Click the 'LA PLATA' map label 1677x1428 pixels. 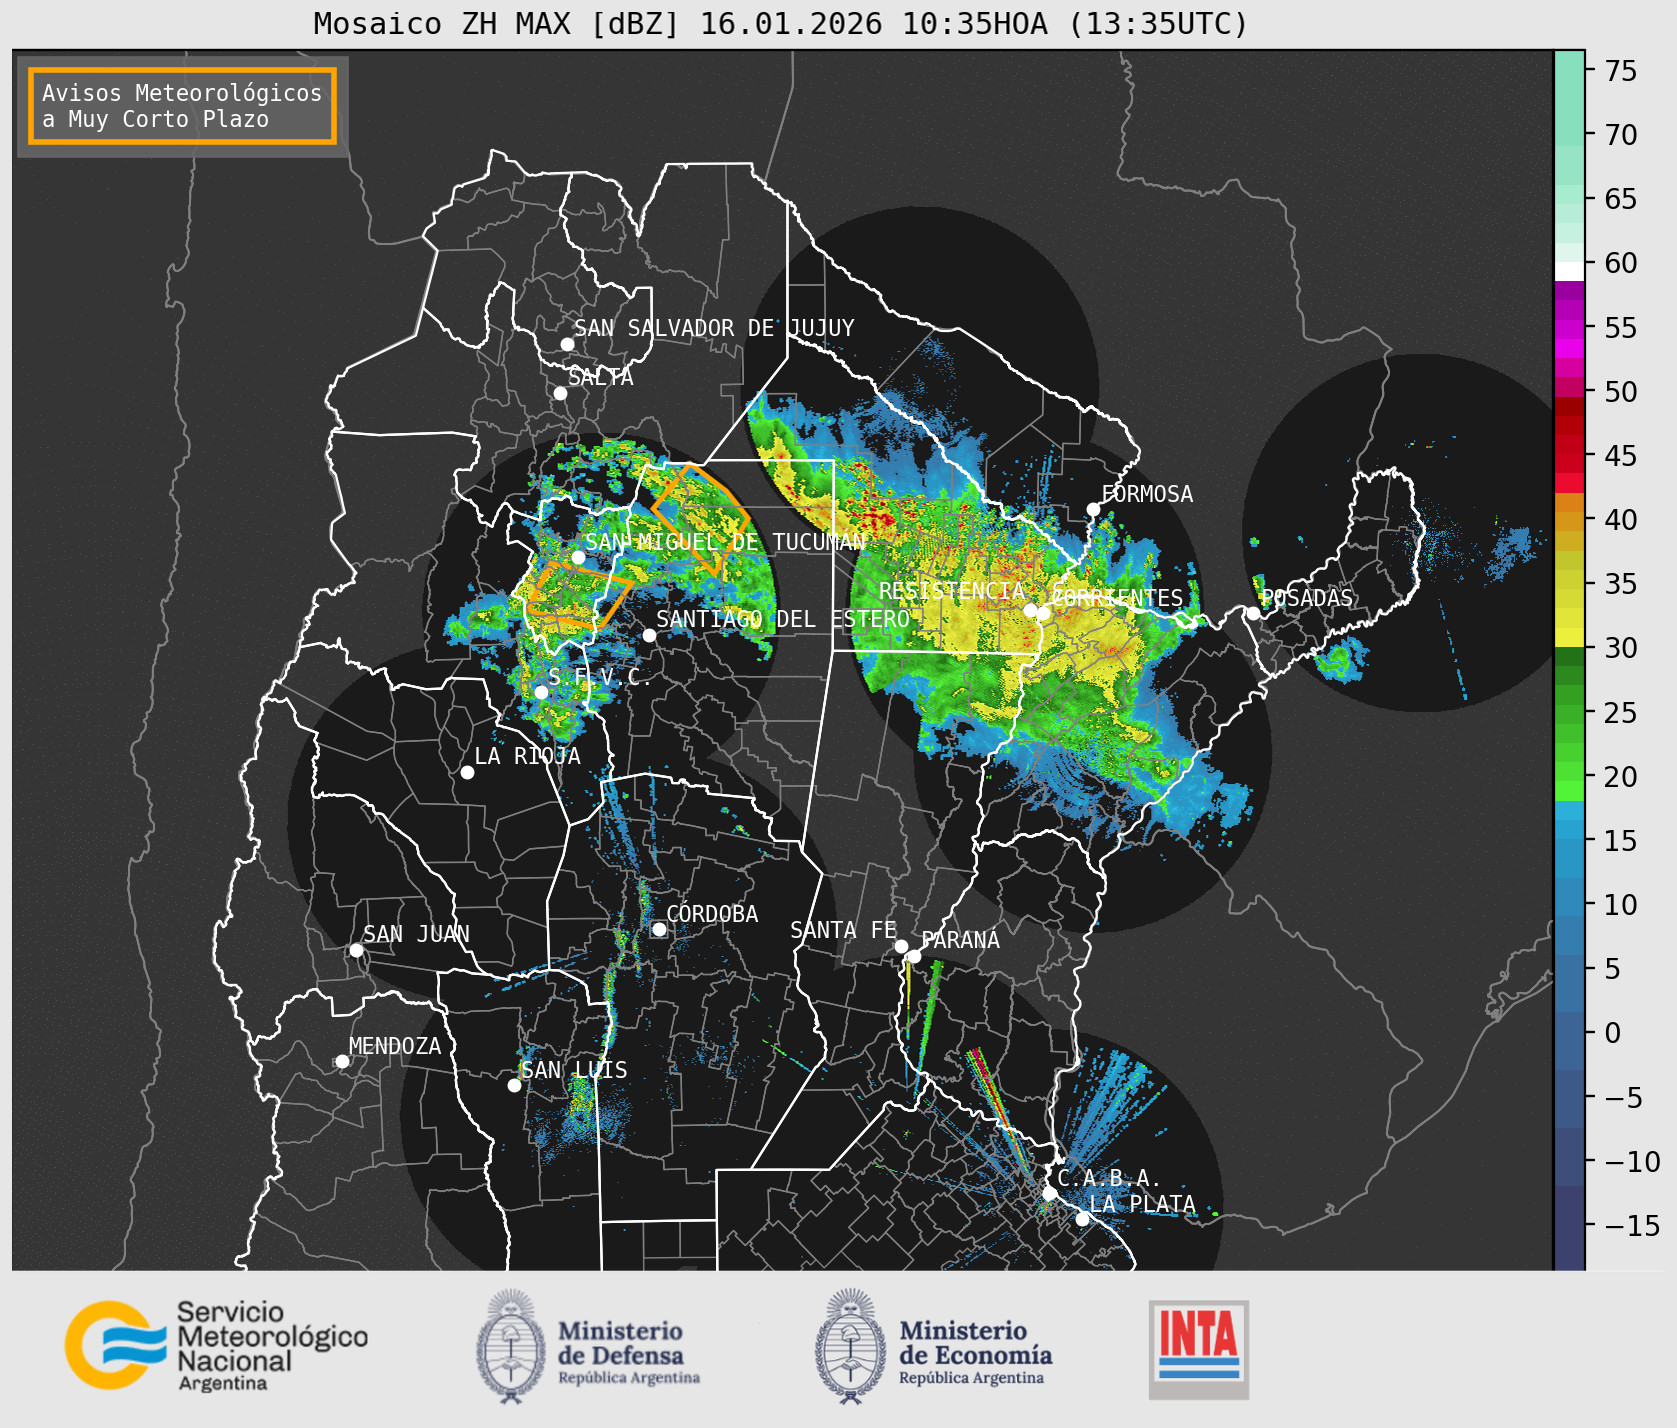pos(1142,1204)
